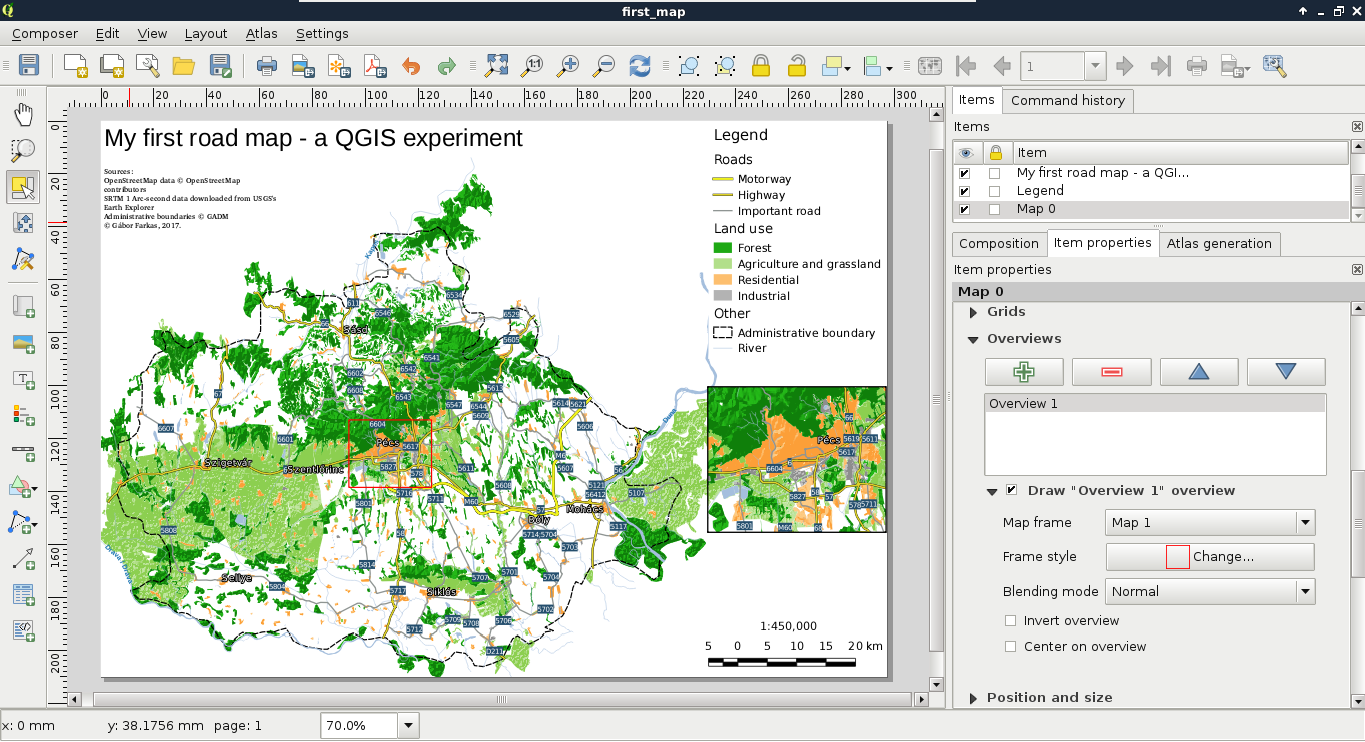Toggle visibility checkbox for Legend item

click(x=964, y=191)
